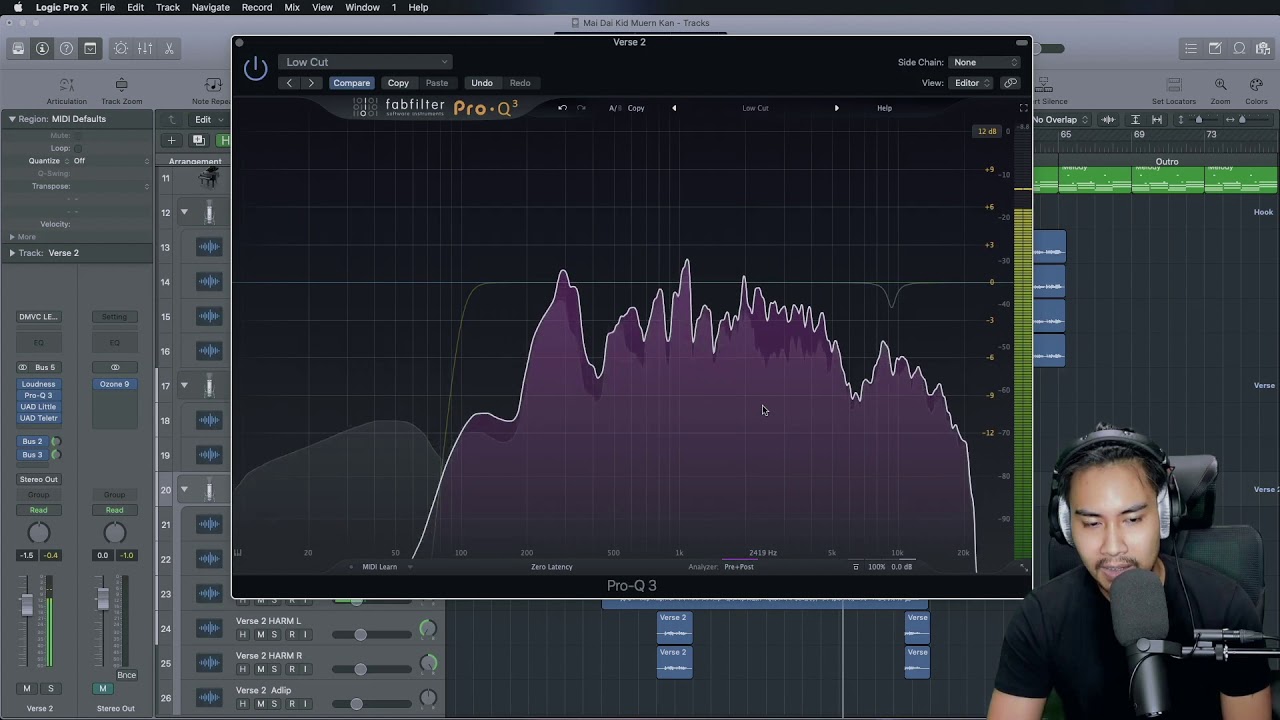Open the Mix menu
Screen dimensions: 1280x720
(x=292, y=7)
